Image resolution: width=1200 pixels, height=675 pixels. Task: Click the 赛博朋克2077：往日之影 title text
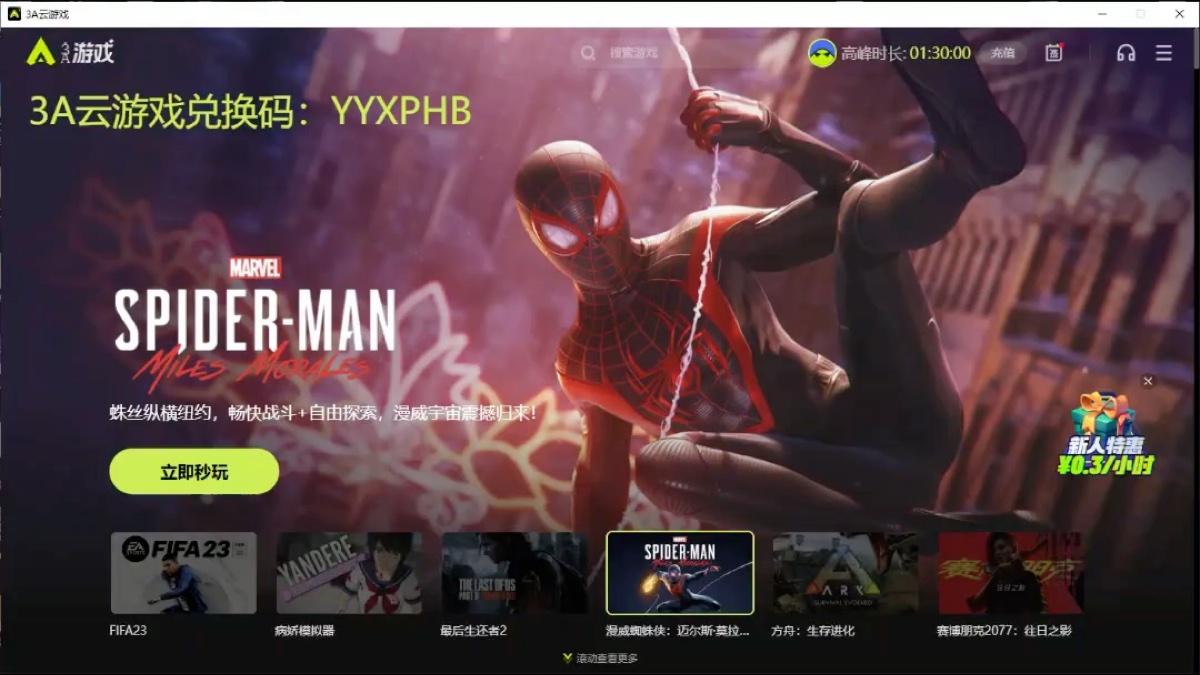1004,631
